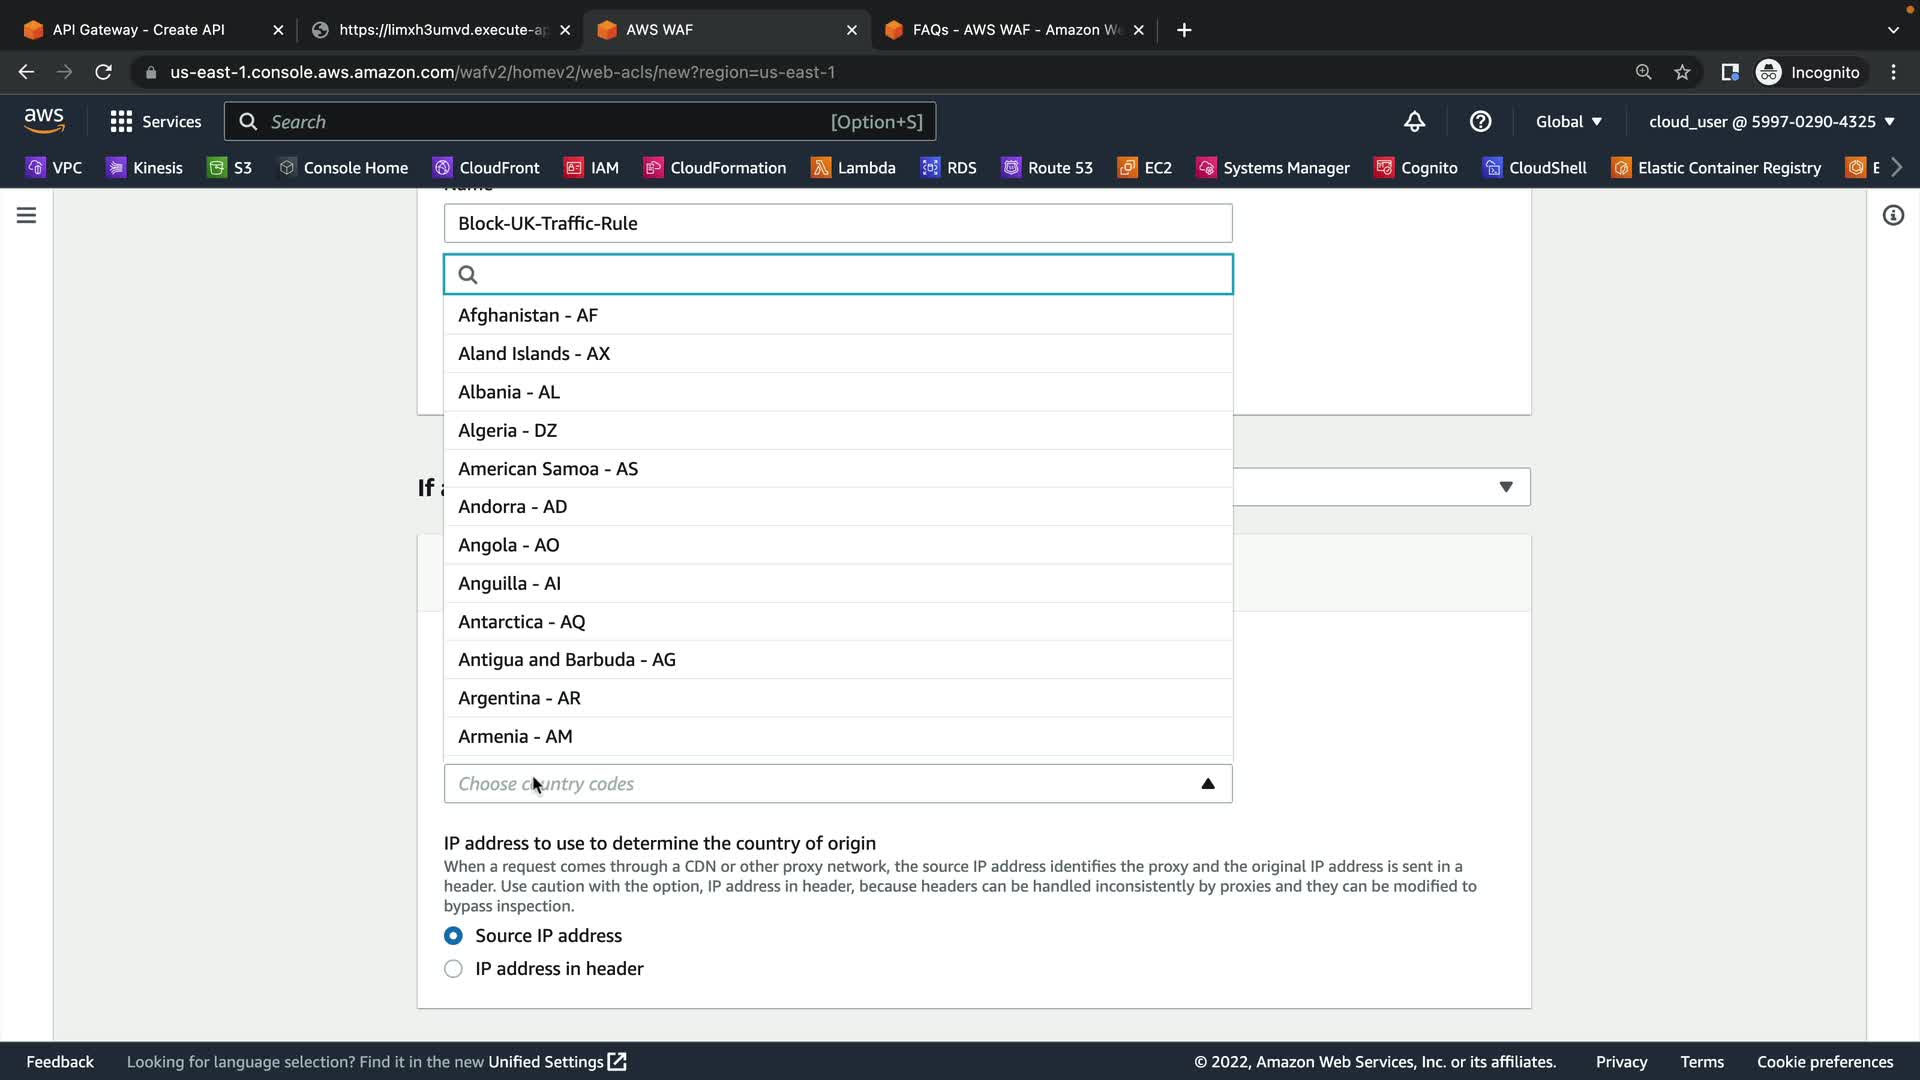Select the IP address in header option

pos(453,969)
